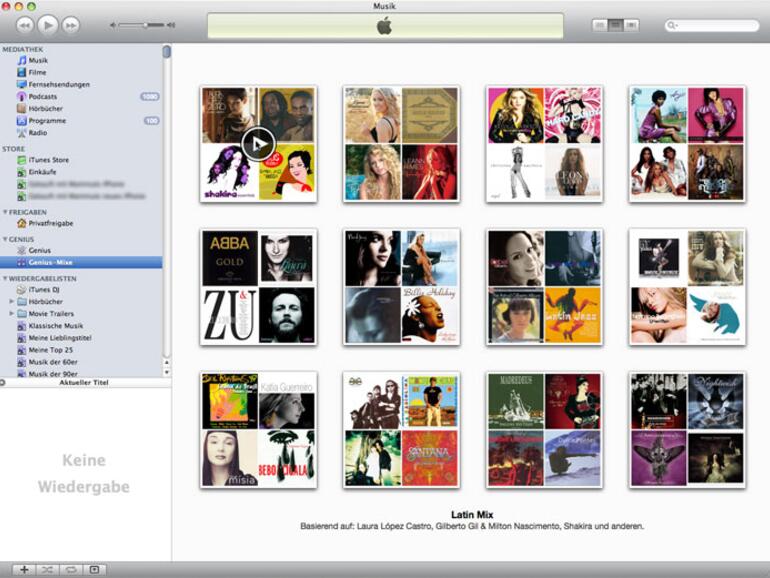The image size is (770, 578).
Task: Open the iTunes DJ playlist
Action: click(46, 289)
